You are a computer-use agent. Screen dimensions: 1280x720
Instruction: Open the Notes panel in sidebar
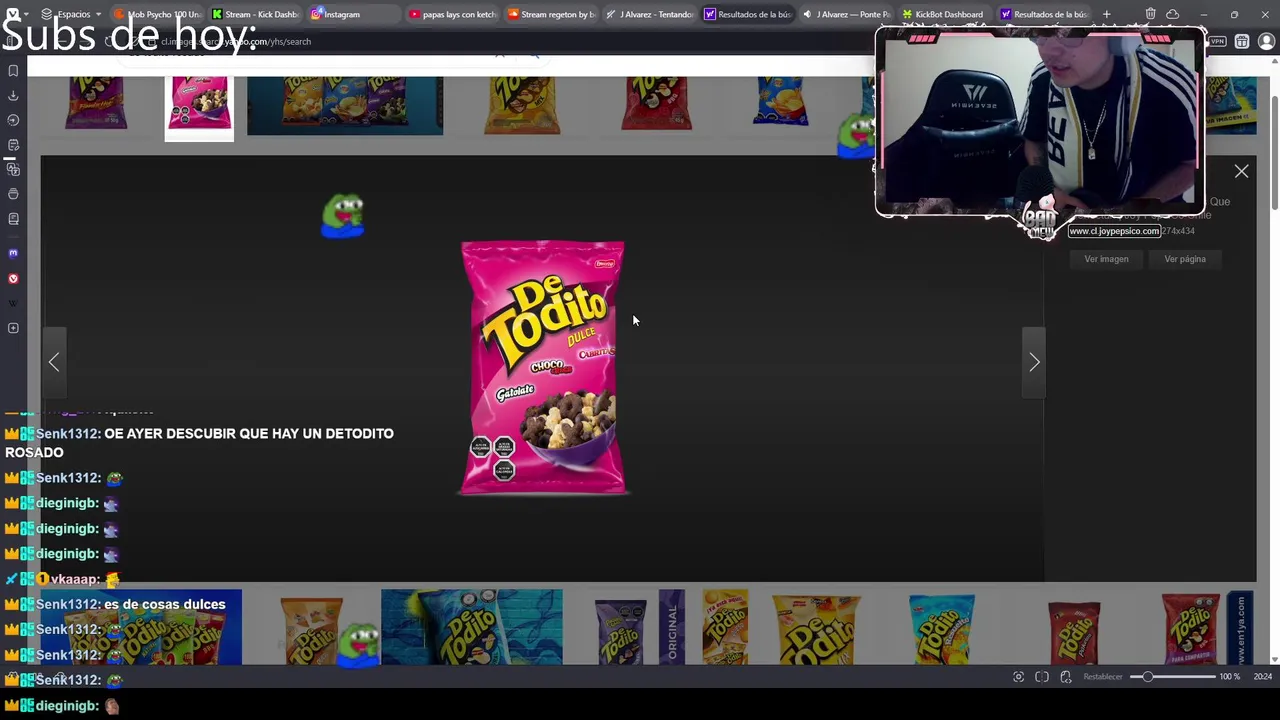pos(13,145)
